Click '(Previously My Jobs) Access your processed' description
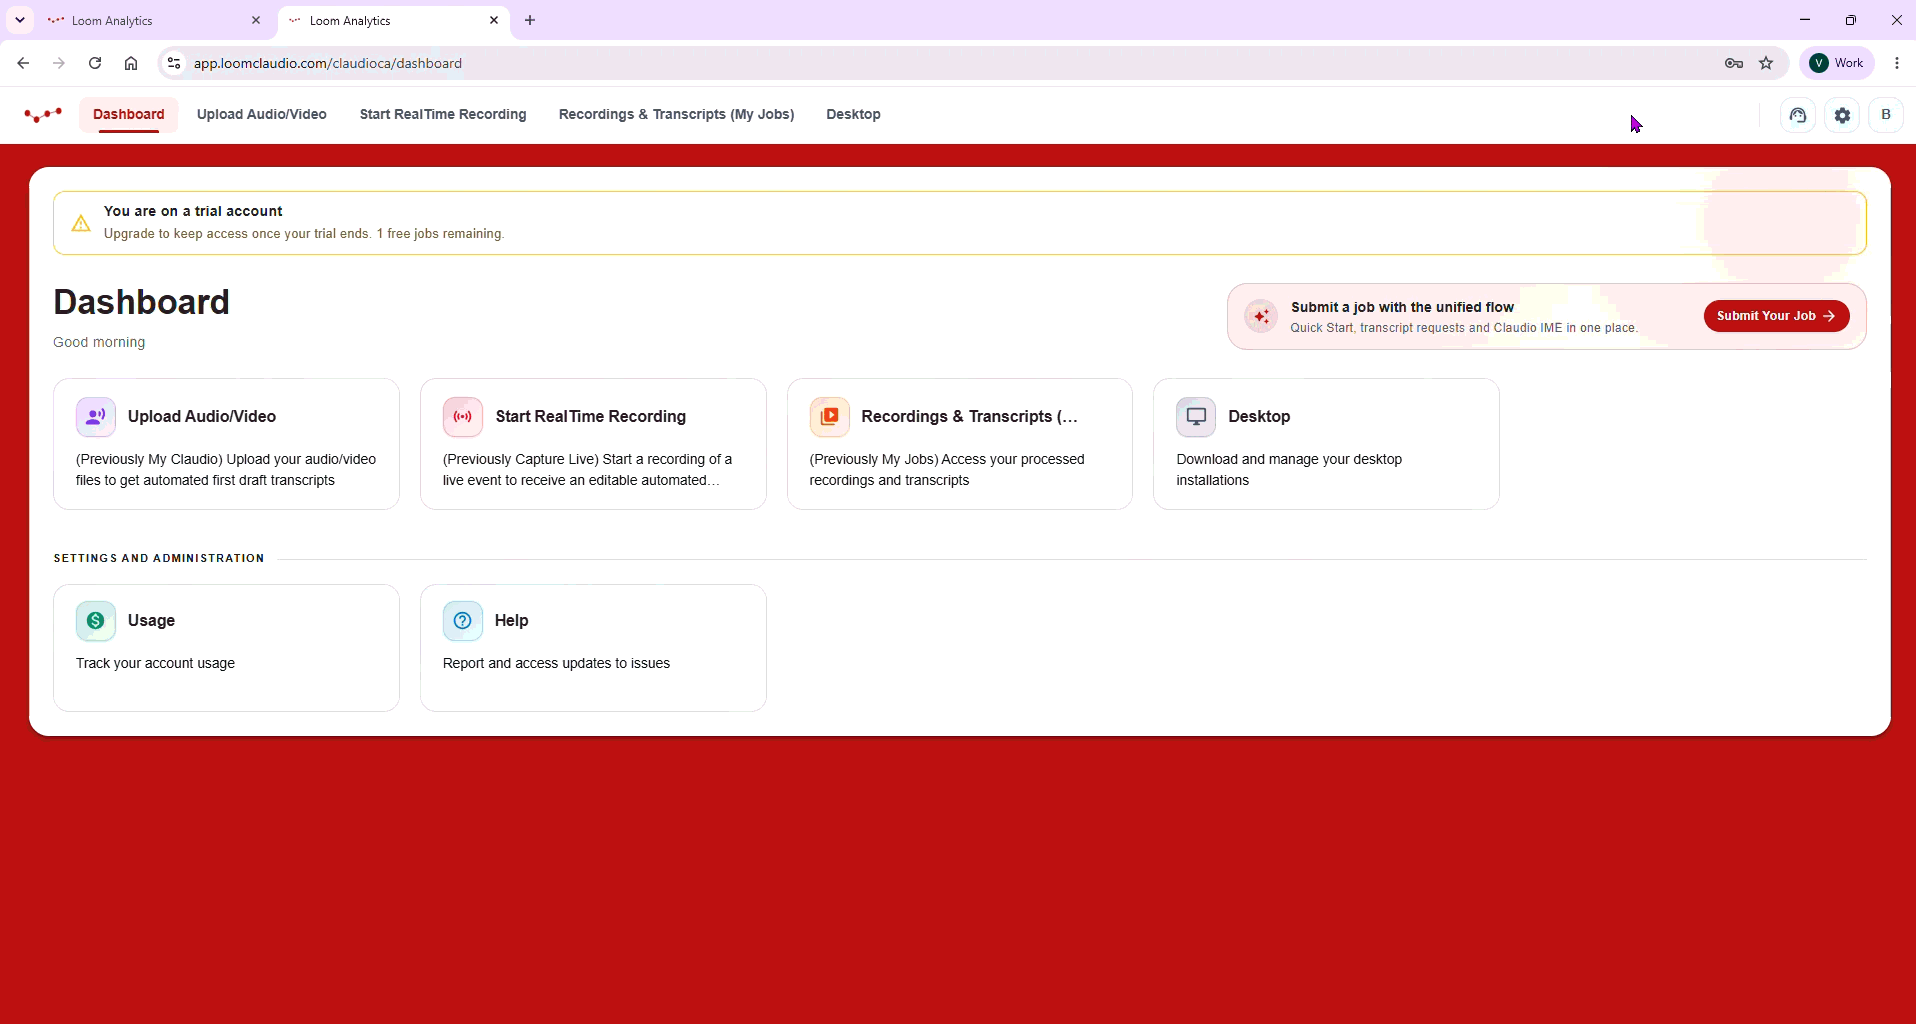Image resolution: width=1916 pixels, height=1024 pixels. [947, 470]
